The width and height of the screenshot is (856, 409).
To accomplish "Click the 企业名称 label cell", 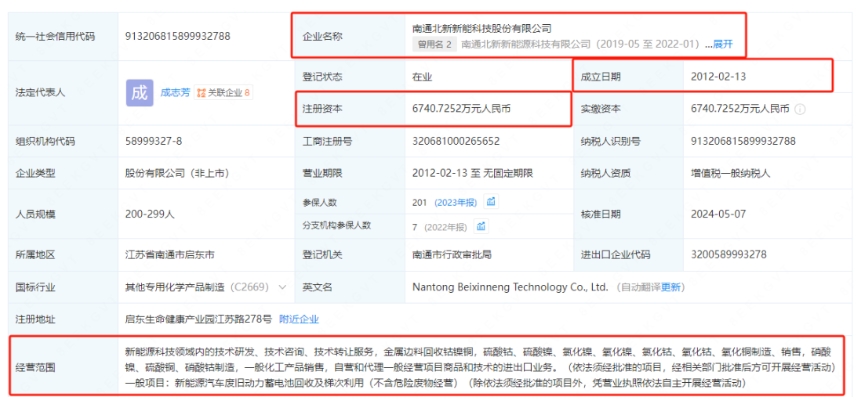I will 350,37.
